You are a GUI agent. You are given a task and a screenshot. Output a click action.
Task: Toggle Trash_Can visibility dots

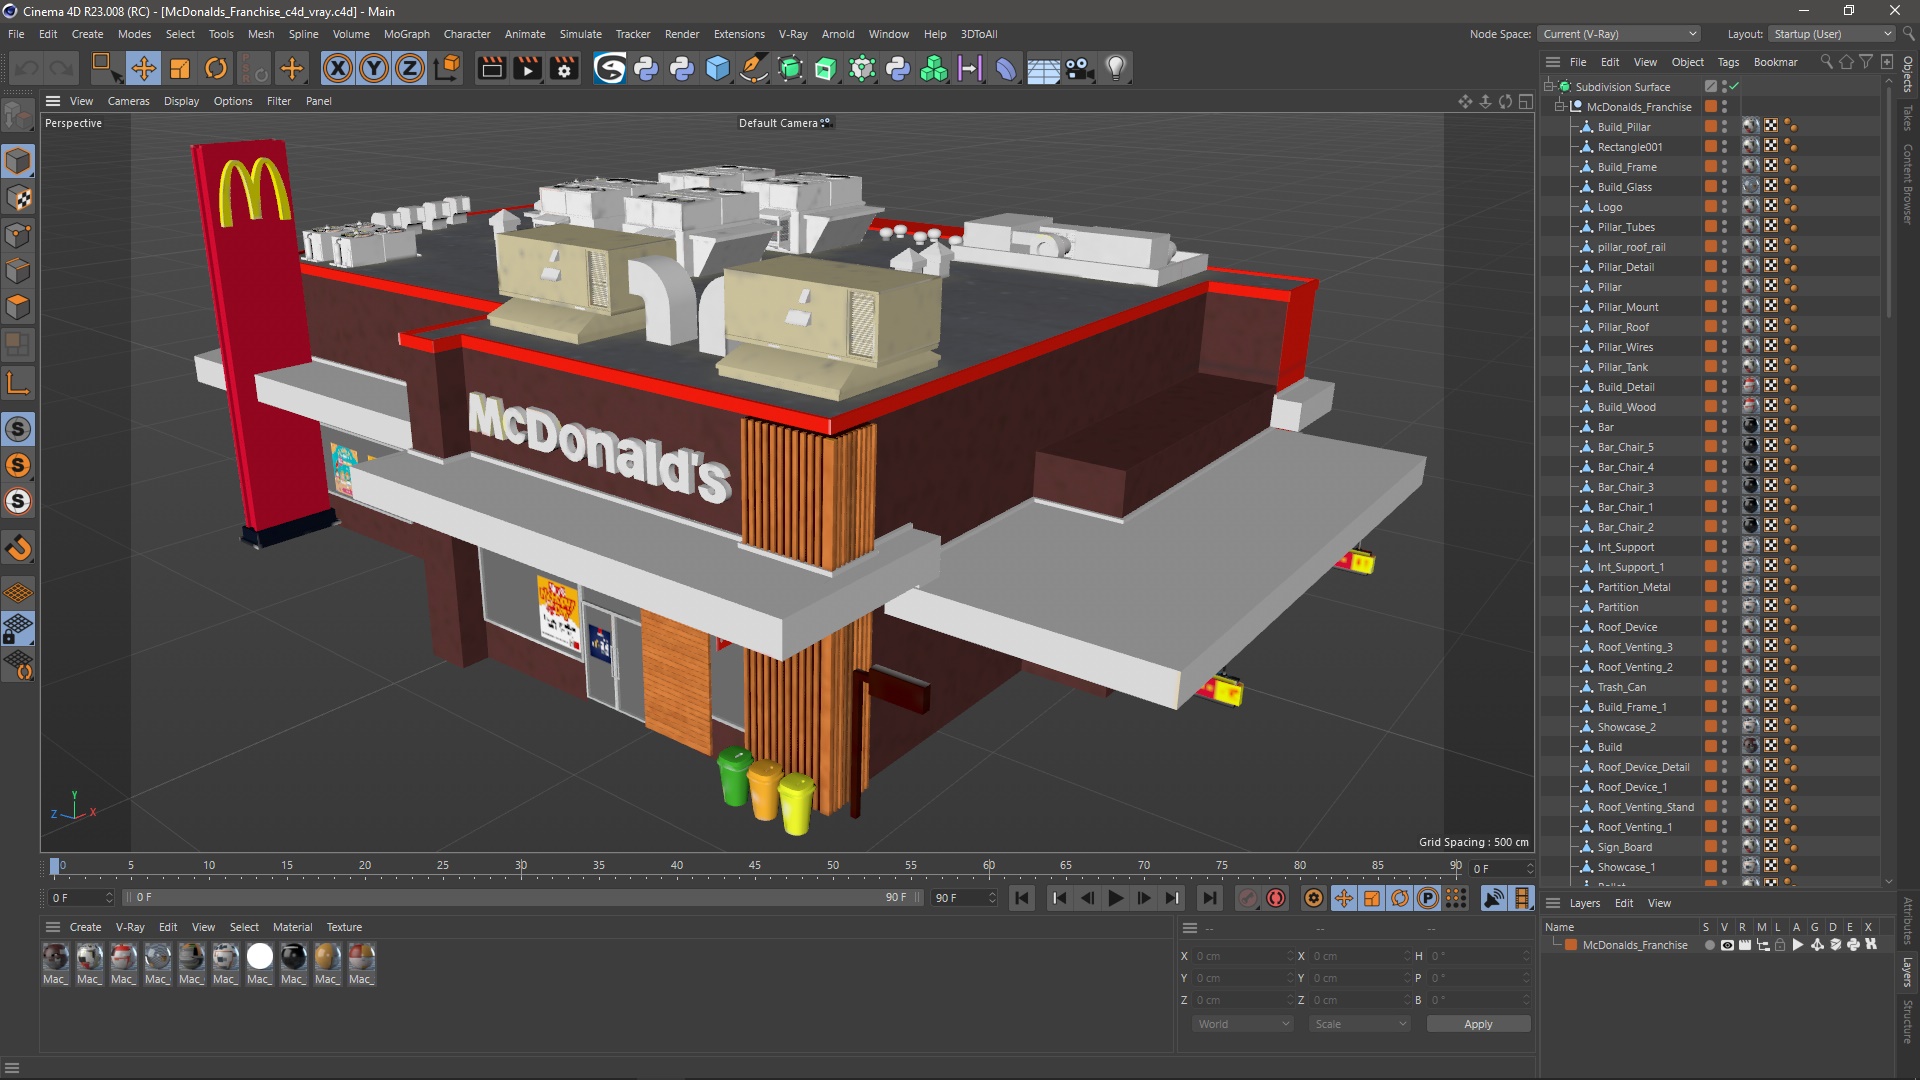1725,687
